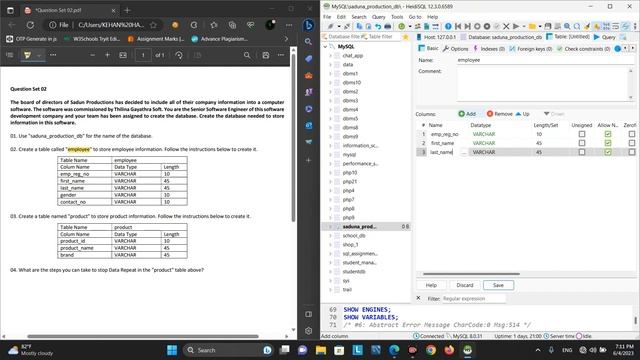This screenshot has width=640, height=360.
Task: Click Add column button
Action: click(467, 114)
